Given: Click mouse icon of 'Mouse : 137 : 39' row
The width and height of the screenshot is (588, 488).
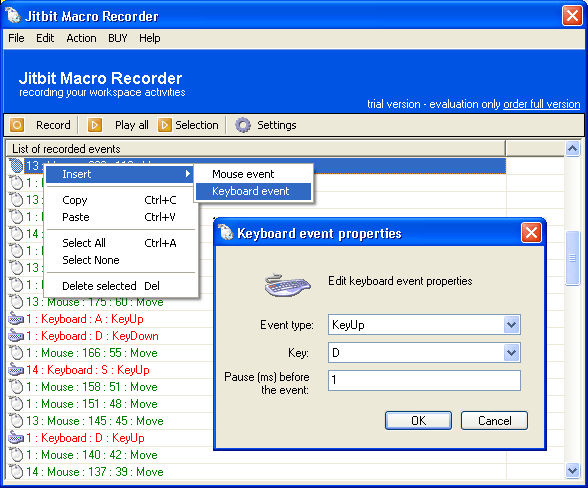Looking at the screenshot, I should (16, 471).
